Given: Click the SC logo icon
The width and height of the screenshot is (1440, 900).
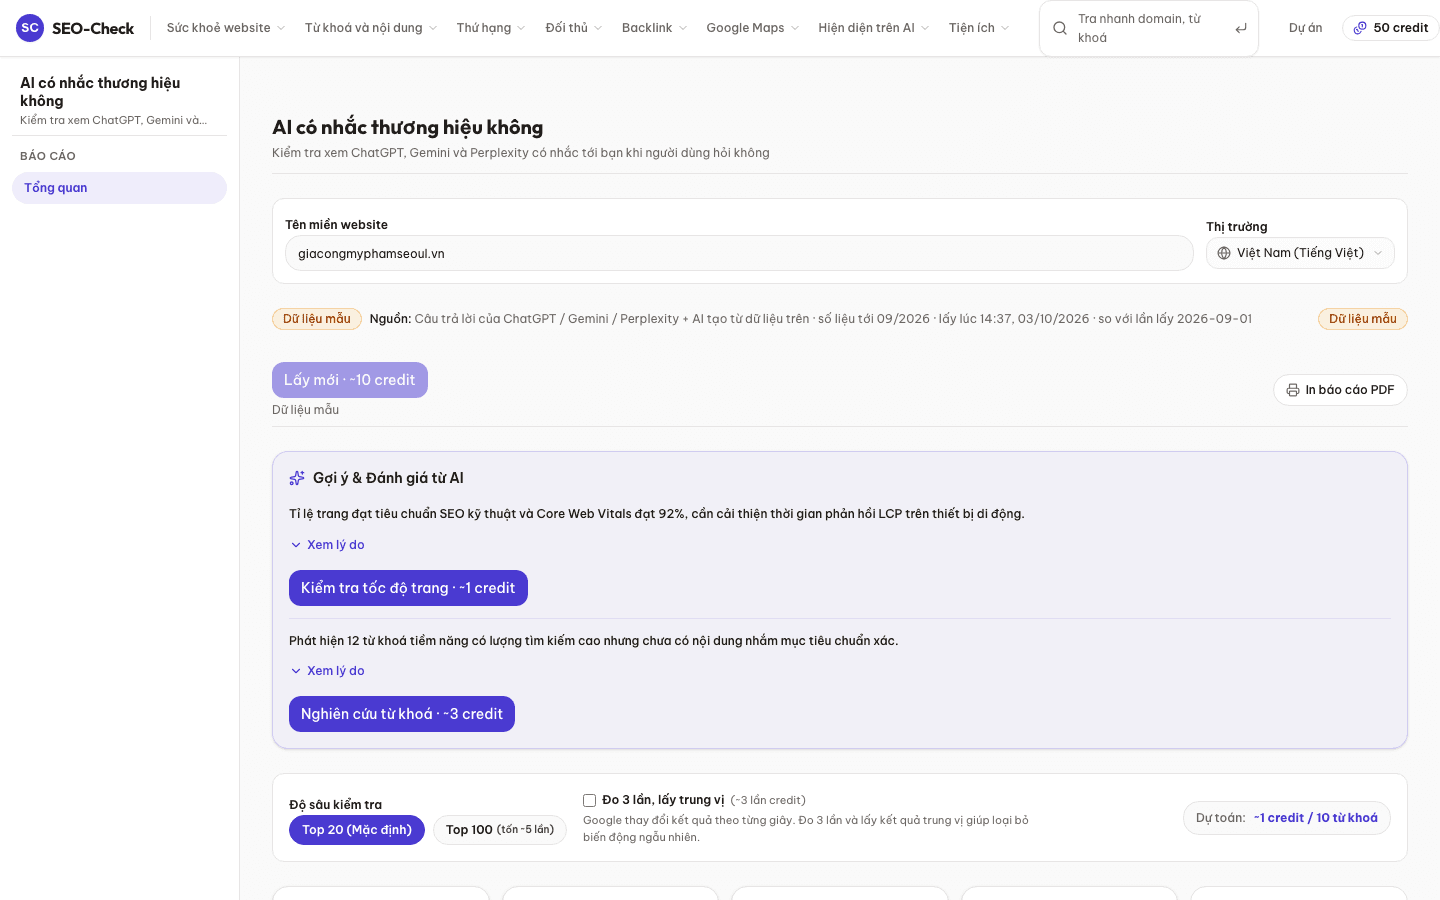Looking at the screenshot, I should 30,28.
